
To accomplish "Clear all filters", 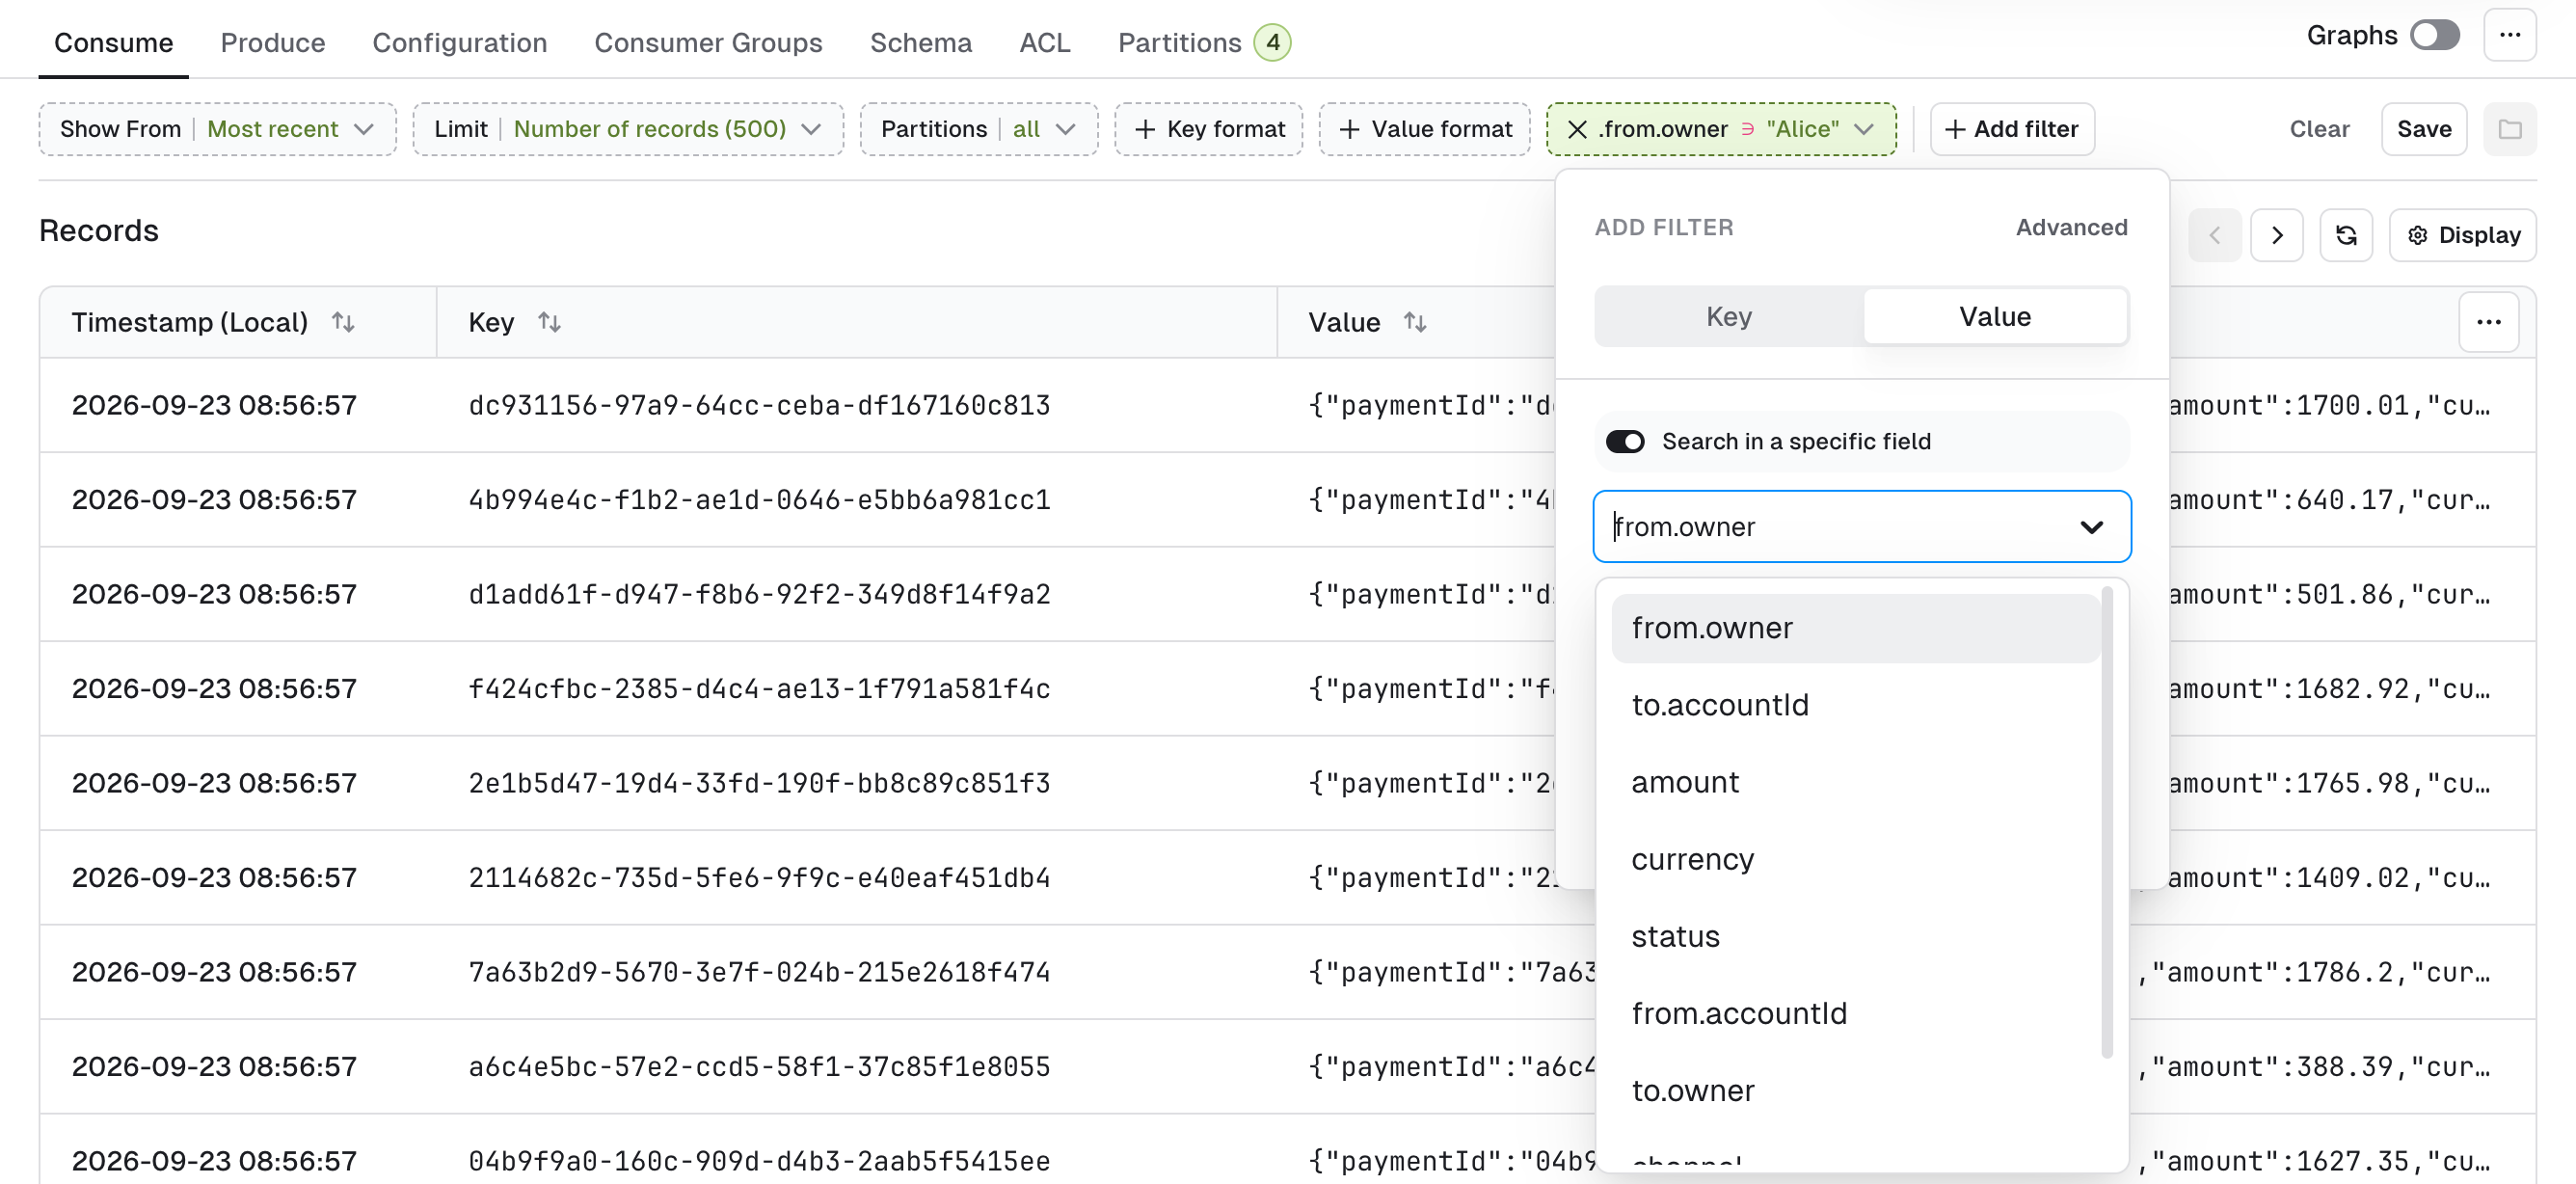I will click(2320, 129).
